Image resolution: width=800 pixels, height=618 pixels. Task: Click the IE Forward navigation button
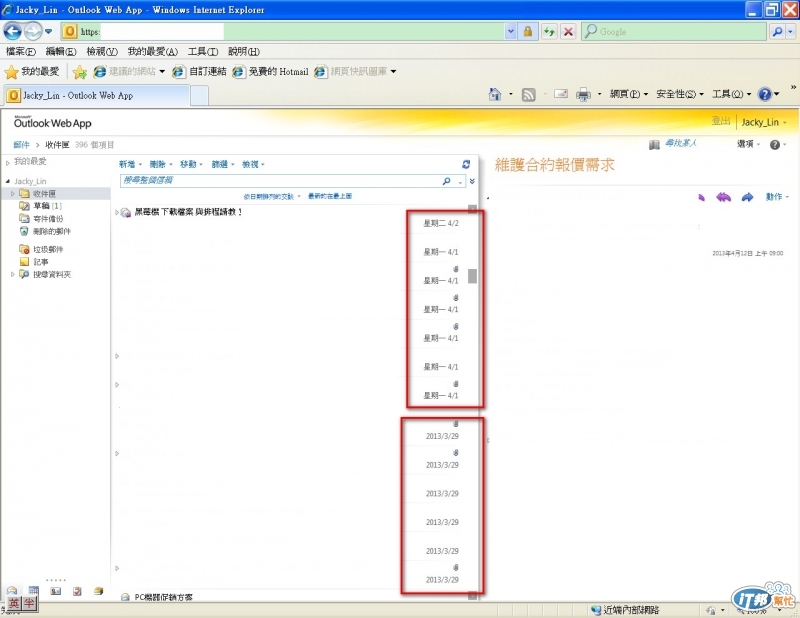click(32, 32)
